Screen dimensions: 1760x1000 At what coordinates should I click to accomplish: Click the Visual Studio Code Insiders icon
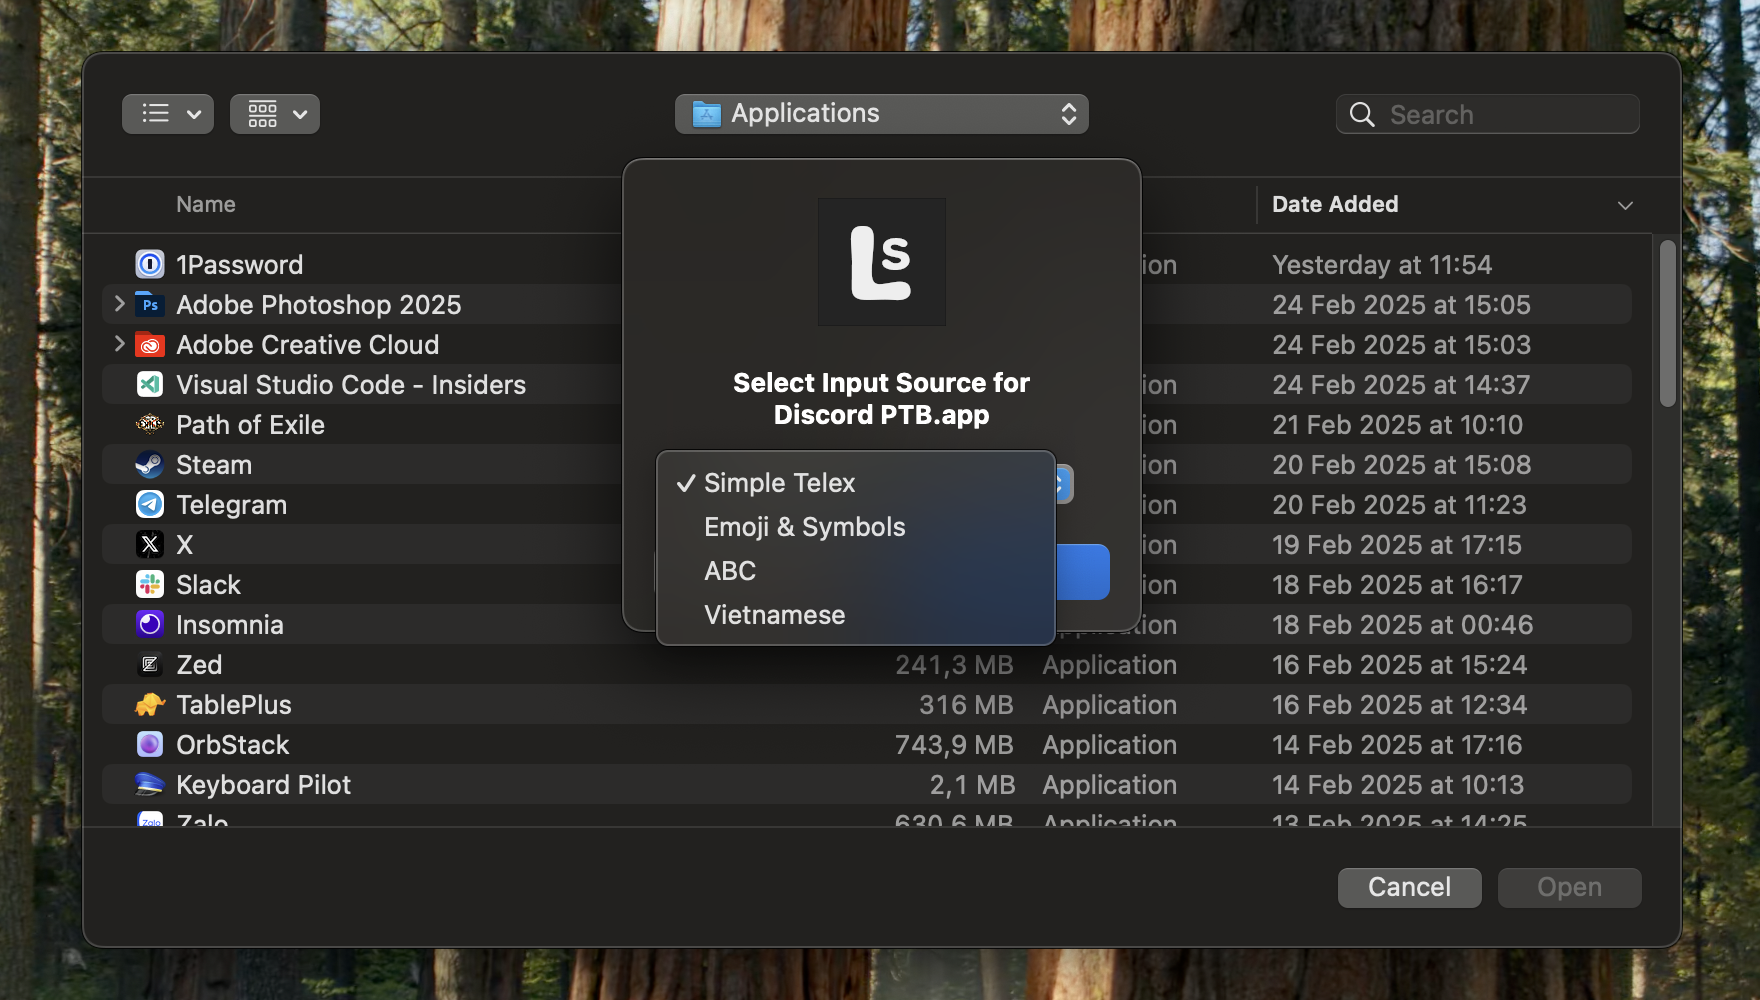(x=150, y=385)
